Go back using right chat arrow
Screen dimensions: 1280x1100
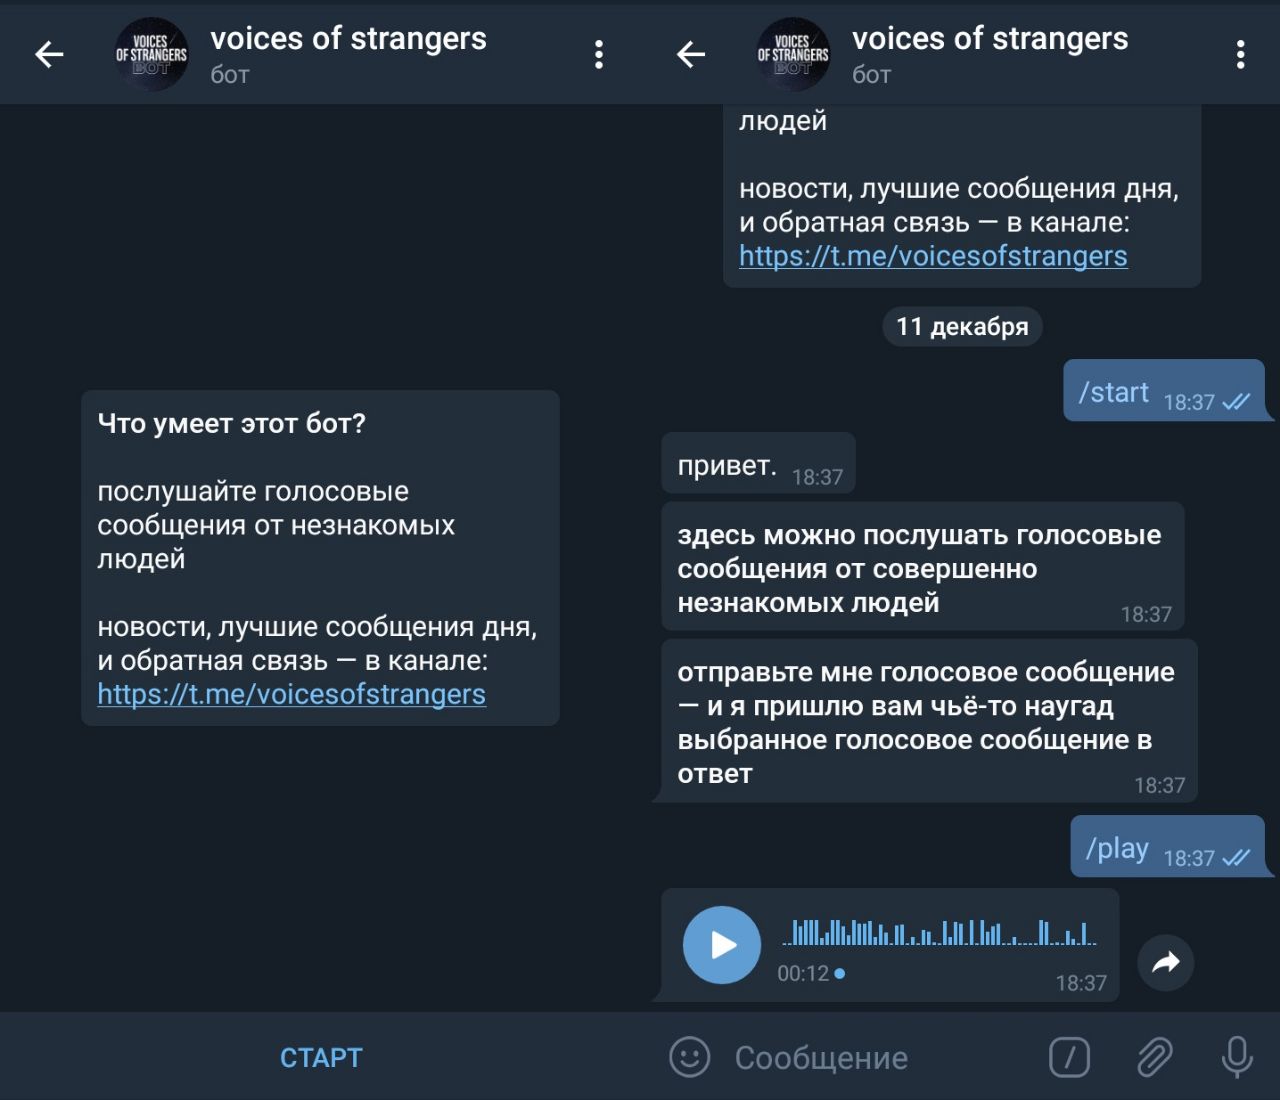691,54
